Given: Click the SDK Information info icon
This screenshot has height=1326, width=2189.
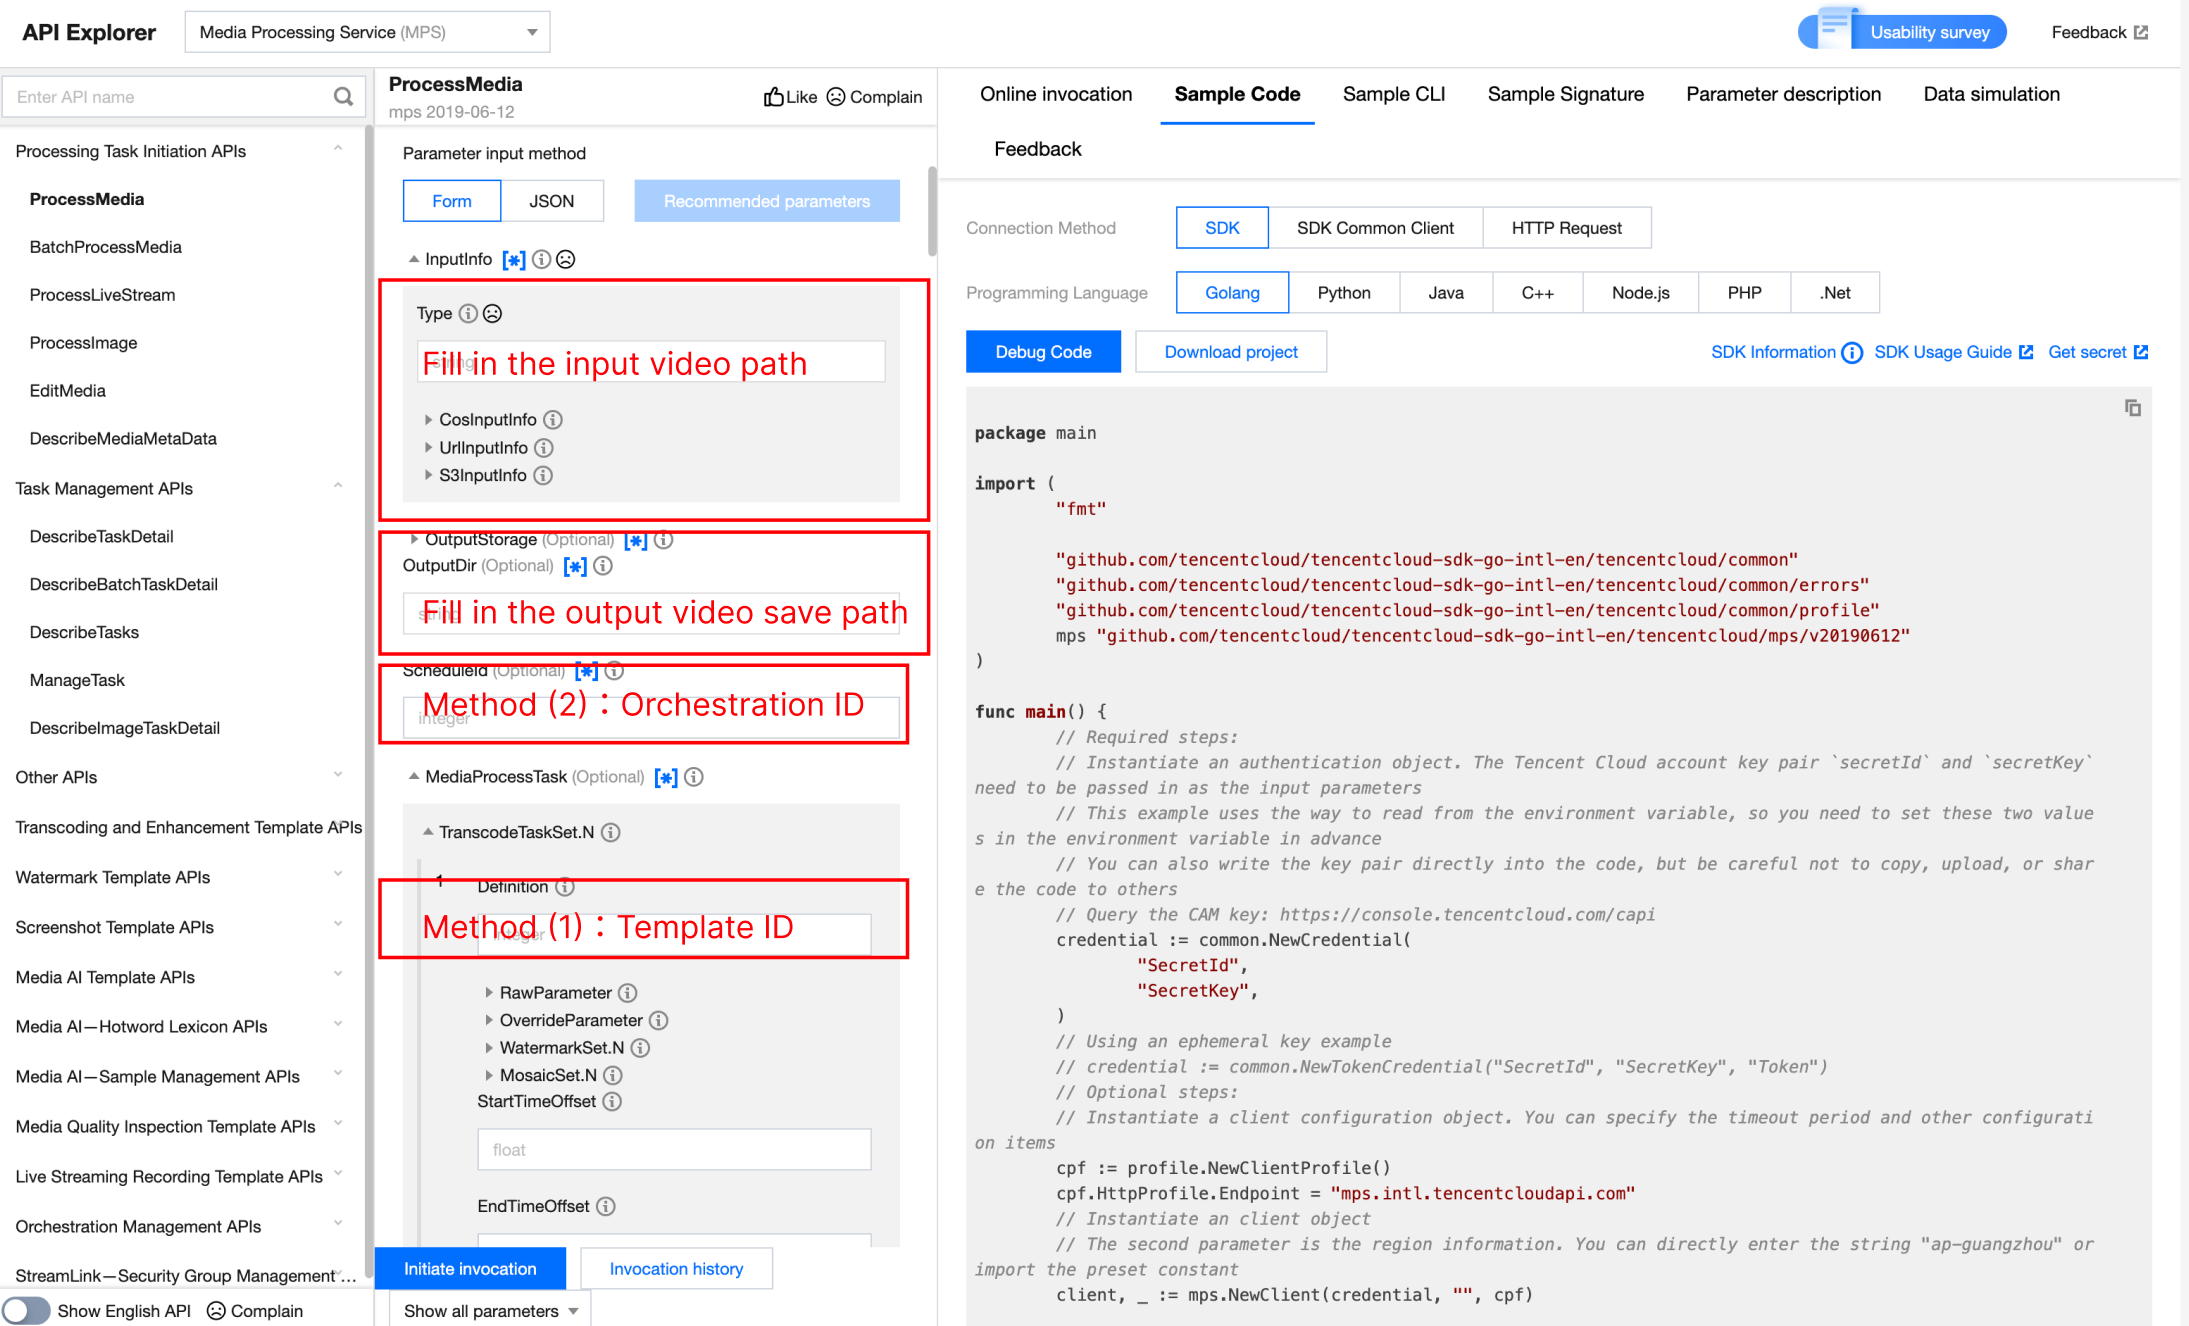Looking at the screenshot, I should pos(1852,353).
